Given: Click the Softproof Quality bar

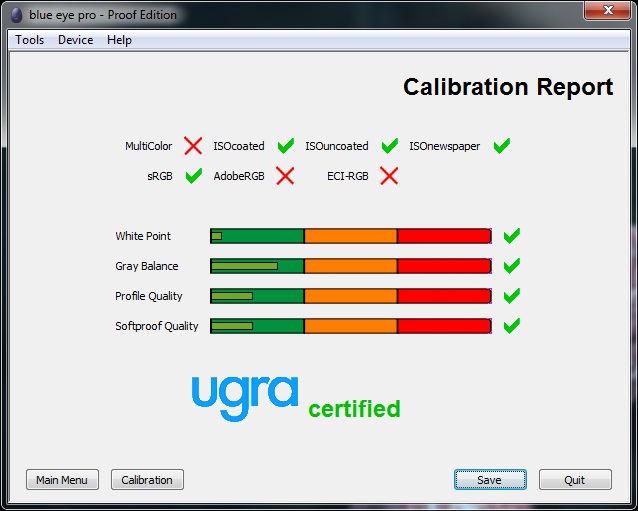Looking at the screenshot, I should tap(351, 326).
